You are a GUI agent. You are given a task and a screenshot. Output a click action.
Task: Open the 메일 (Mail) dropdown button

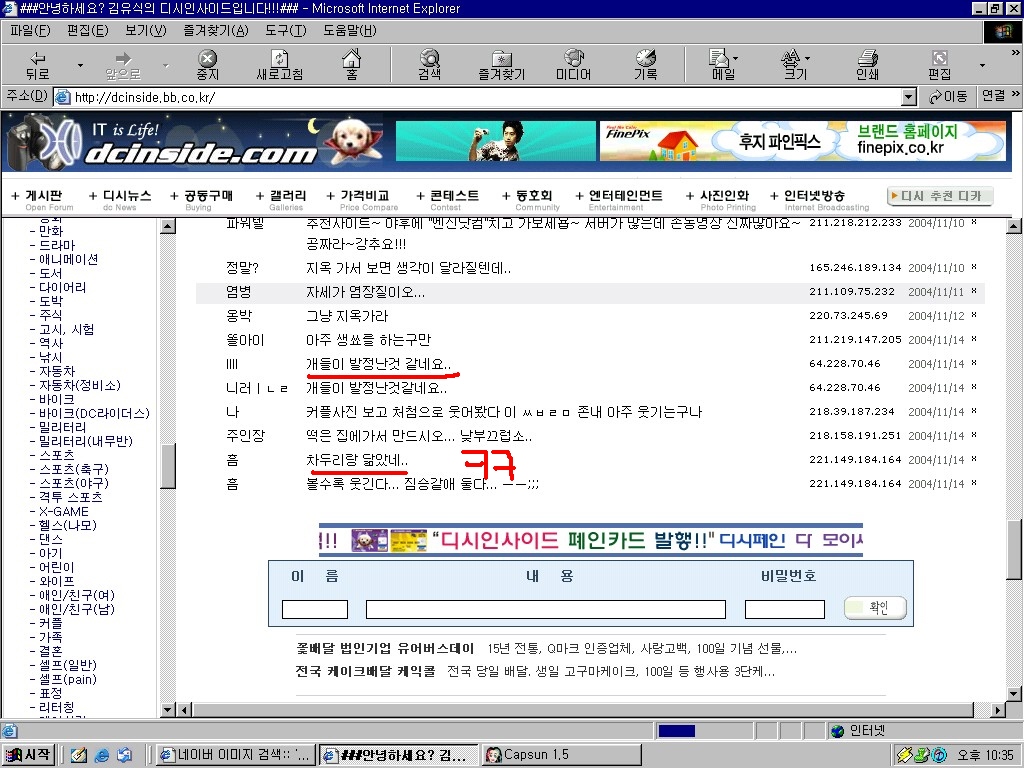pos(724,65)
